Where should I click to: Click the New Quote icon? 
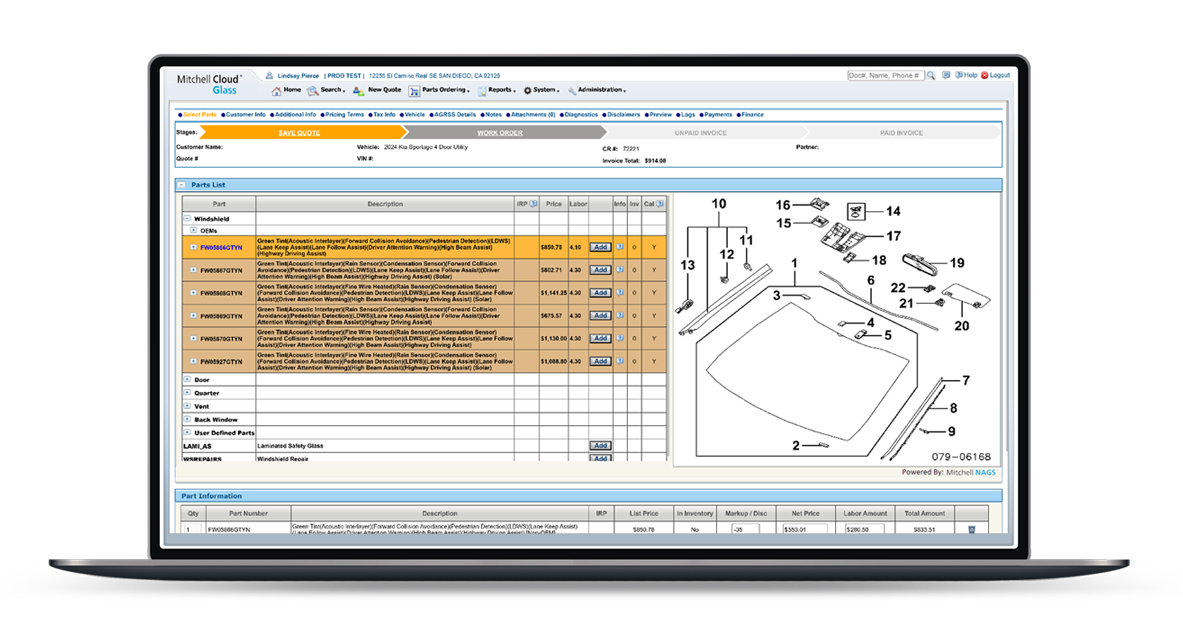(358, 91)
